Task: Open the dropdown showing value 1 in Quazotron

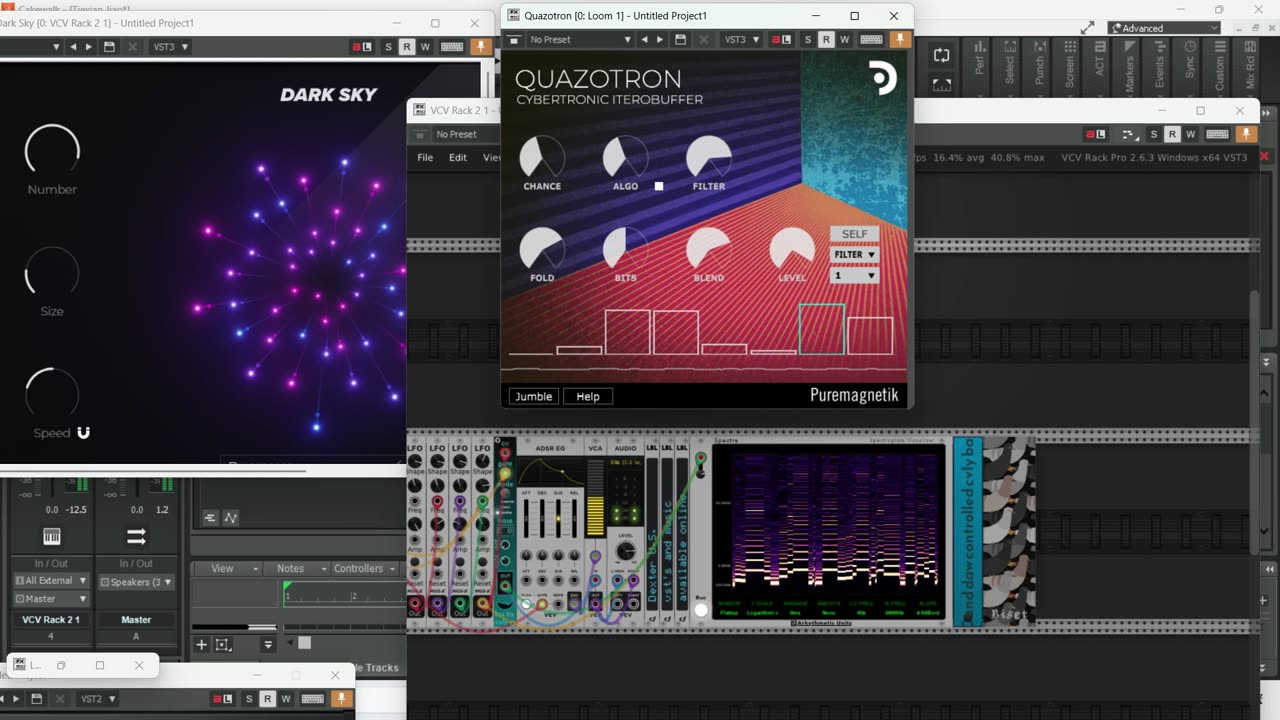Action: [x=855, y=275]
